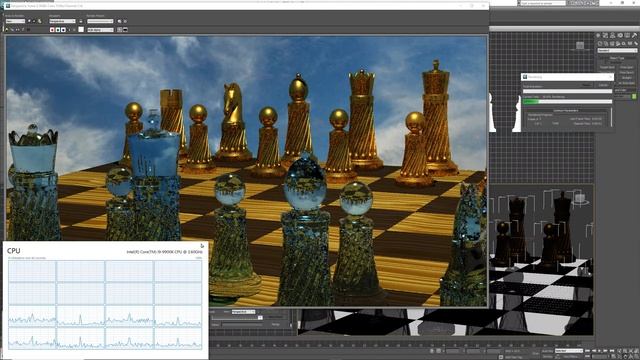The image size is (640, 360).
Task: Click the green current task progress bar
Action: (x=567, y=102)
